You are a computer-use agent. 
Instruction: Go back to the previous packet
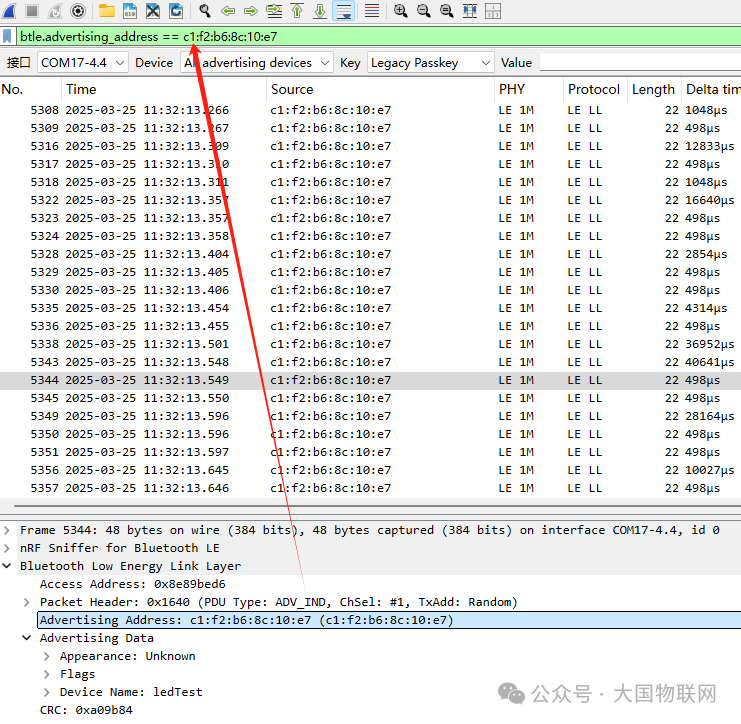click(x=228, y=10)
